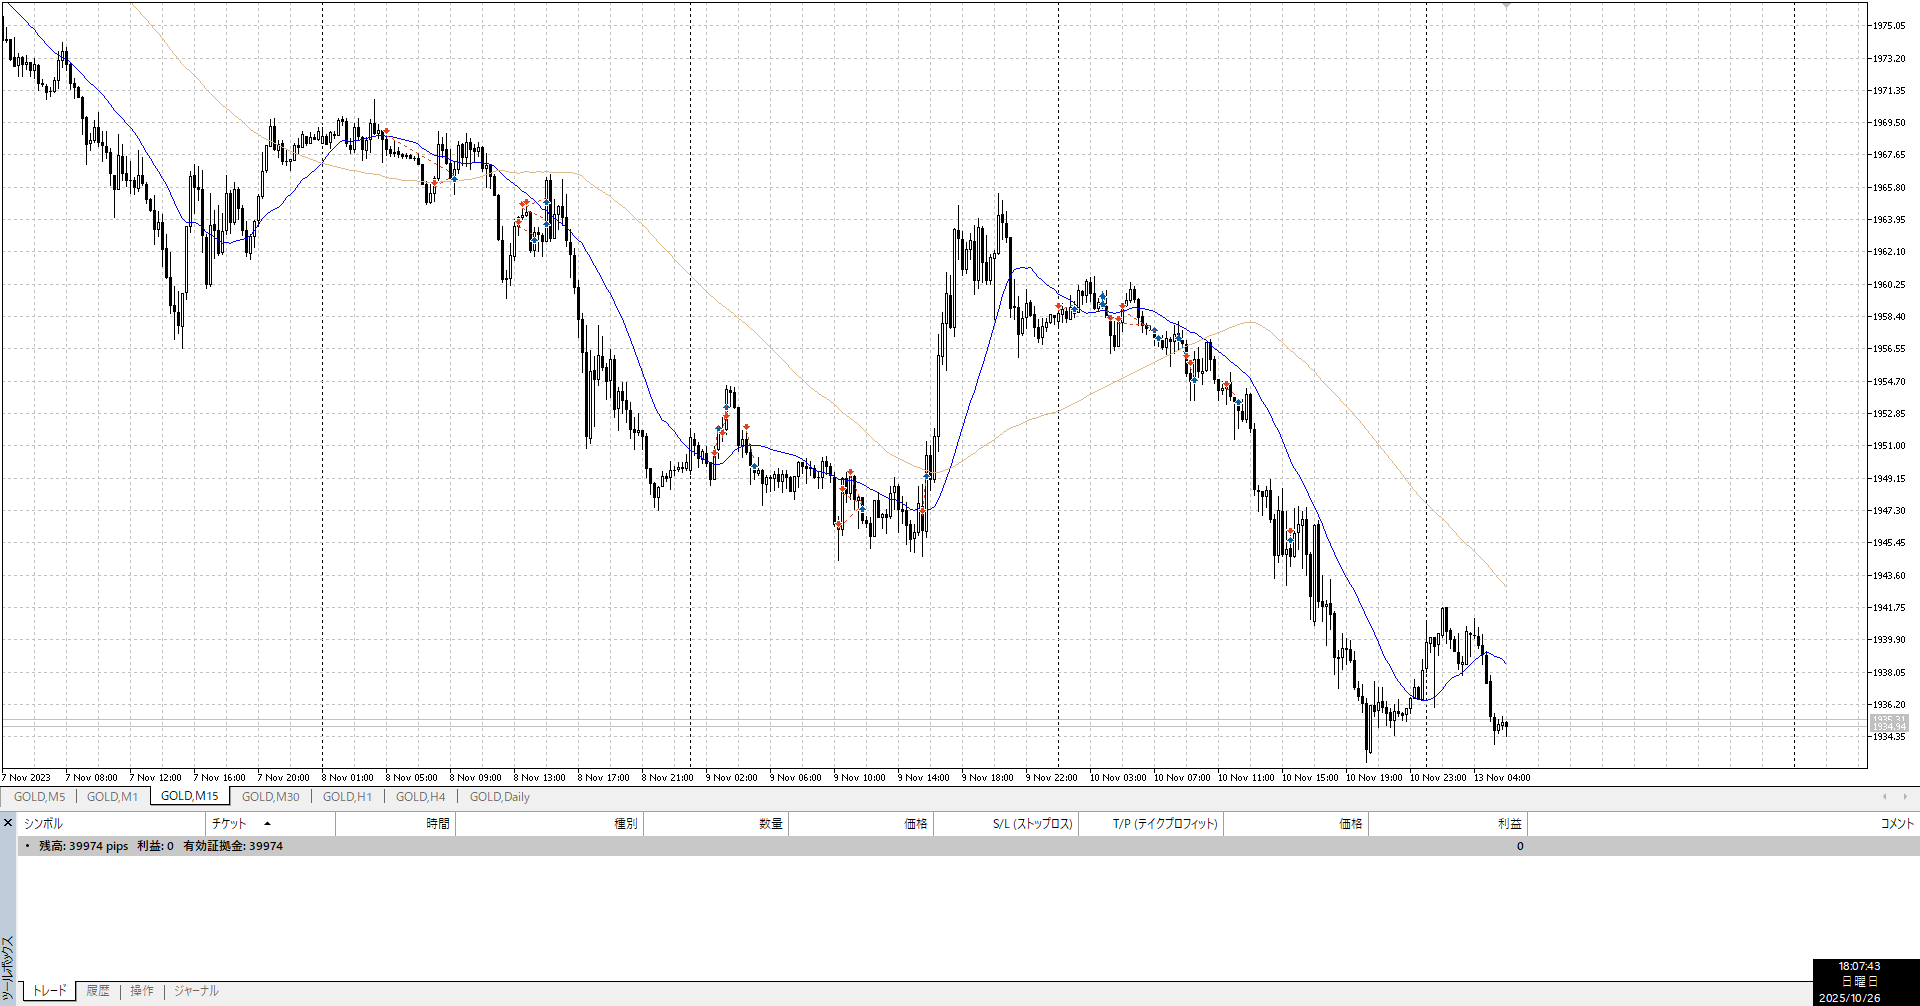Viewport: 1920px width, 1006px height.
Task: Click the sort arrow beside チケット
Action: 267,824
